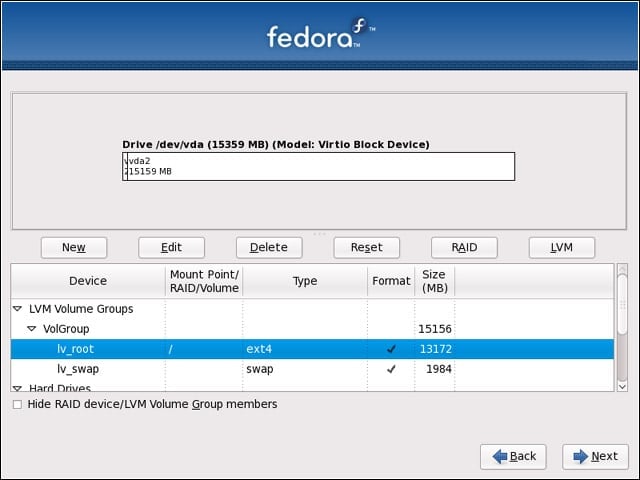Click the New partition button
This screenshot has width=640, height=480.
coord(74,247)
